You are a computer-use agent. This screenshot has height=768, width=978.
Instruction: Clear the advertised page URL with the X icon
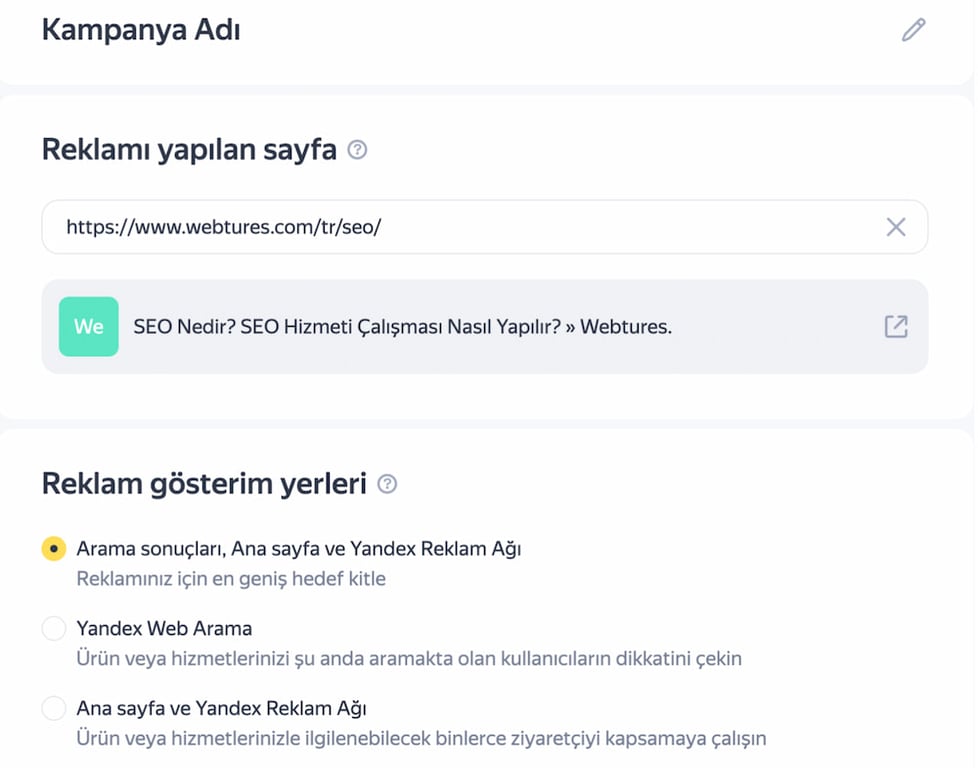897,227
